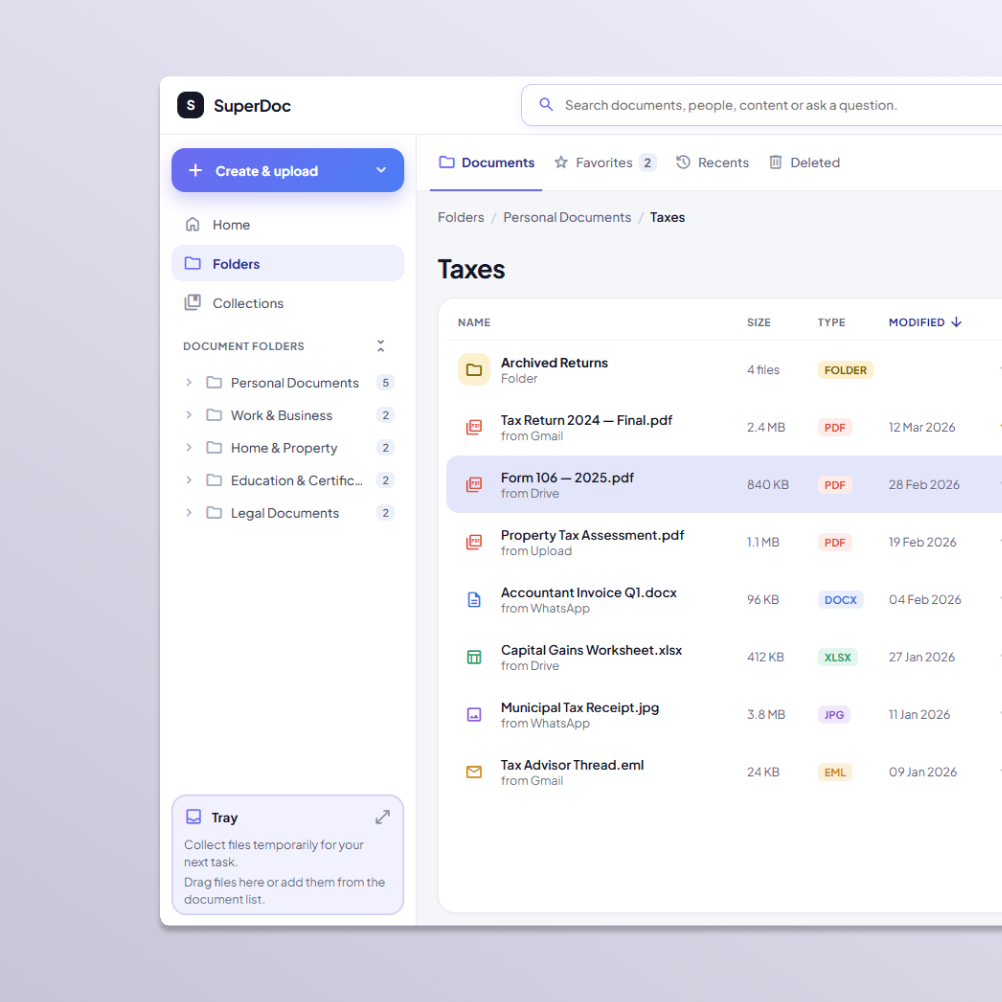Screen dimensions: 1002x1002
Task: Sort by the Type column header
Action: [831, 323]
